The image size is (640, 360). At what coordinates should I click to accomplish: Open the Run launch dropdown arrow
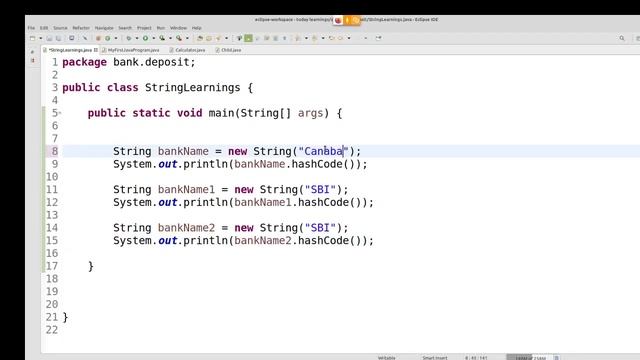click(x=153, y=38)
